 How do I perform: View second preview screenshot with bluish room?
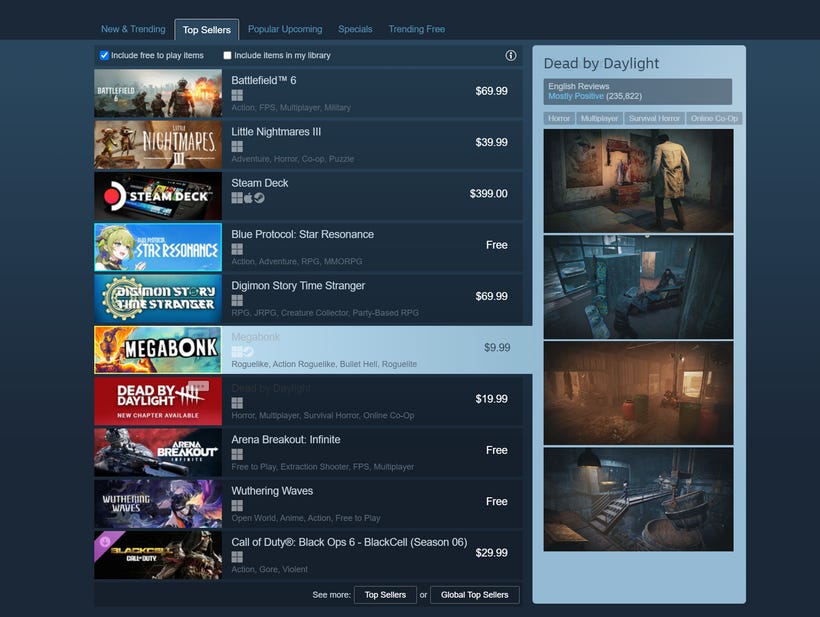[x=639, y=287]
